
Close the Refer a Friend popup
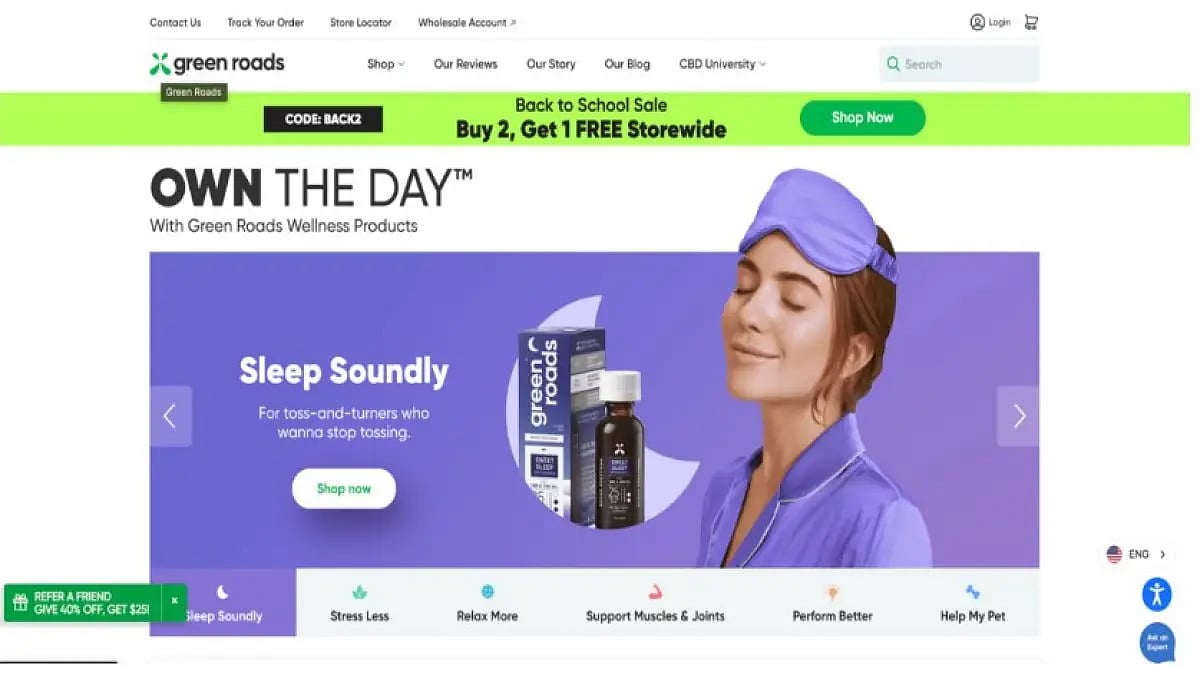[x=174, y=601]
